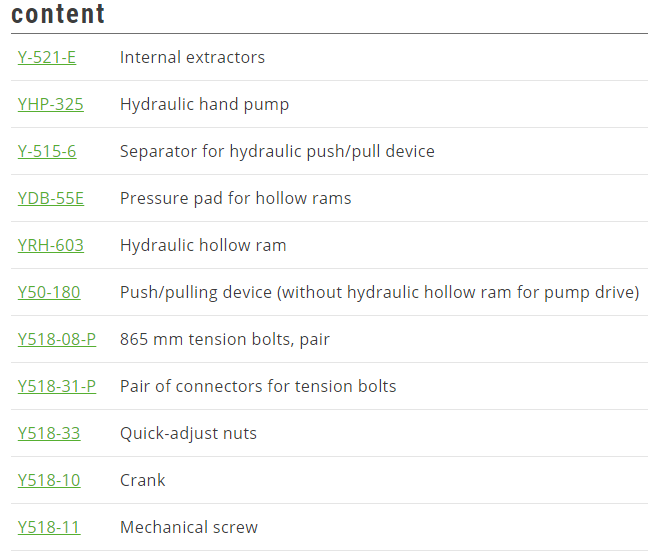
Task: Open the Y518-08-P tension bolts link
Action: [x=57, y=340]
